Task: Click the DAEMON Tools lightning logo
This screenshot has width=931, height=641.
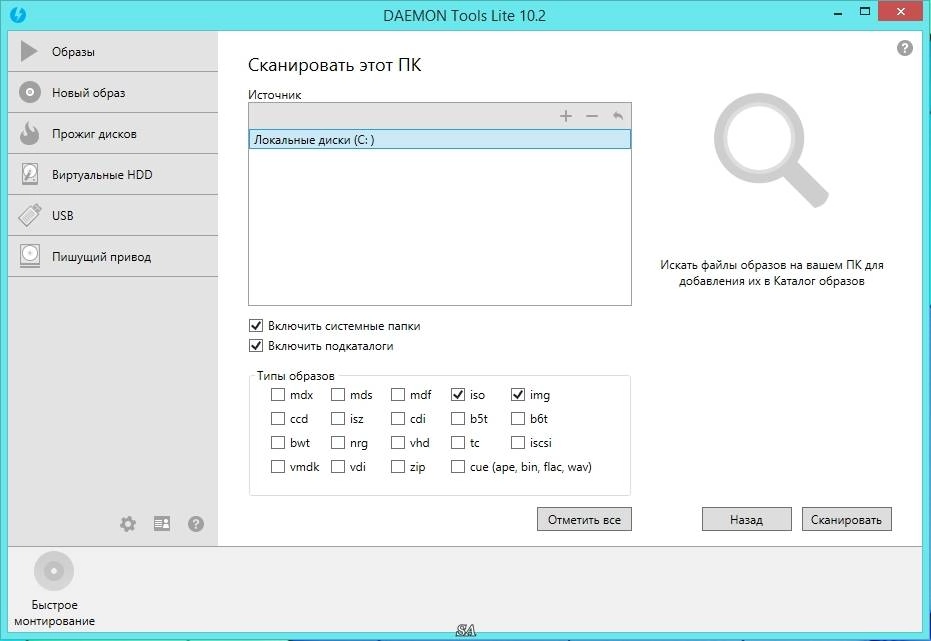Action: (x=18, y=14)
